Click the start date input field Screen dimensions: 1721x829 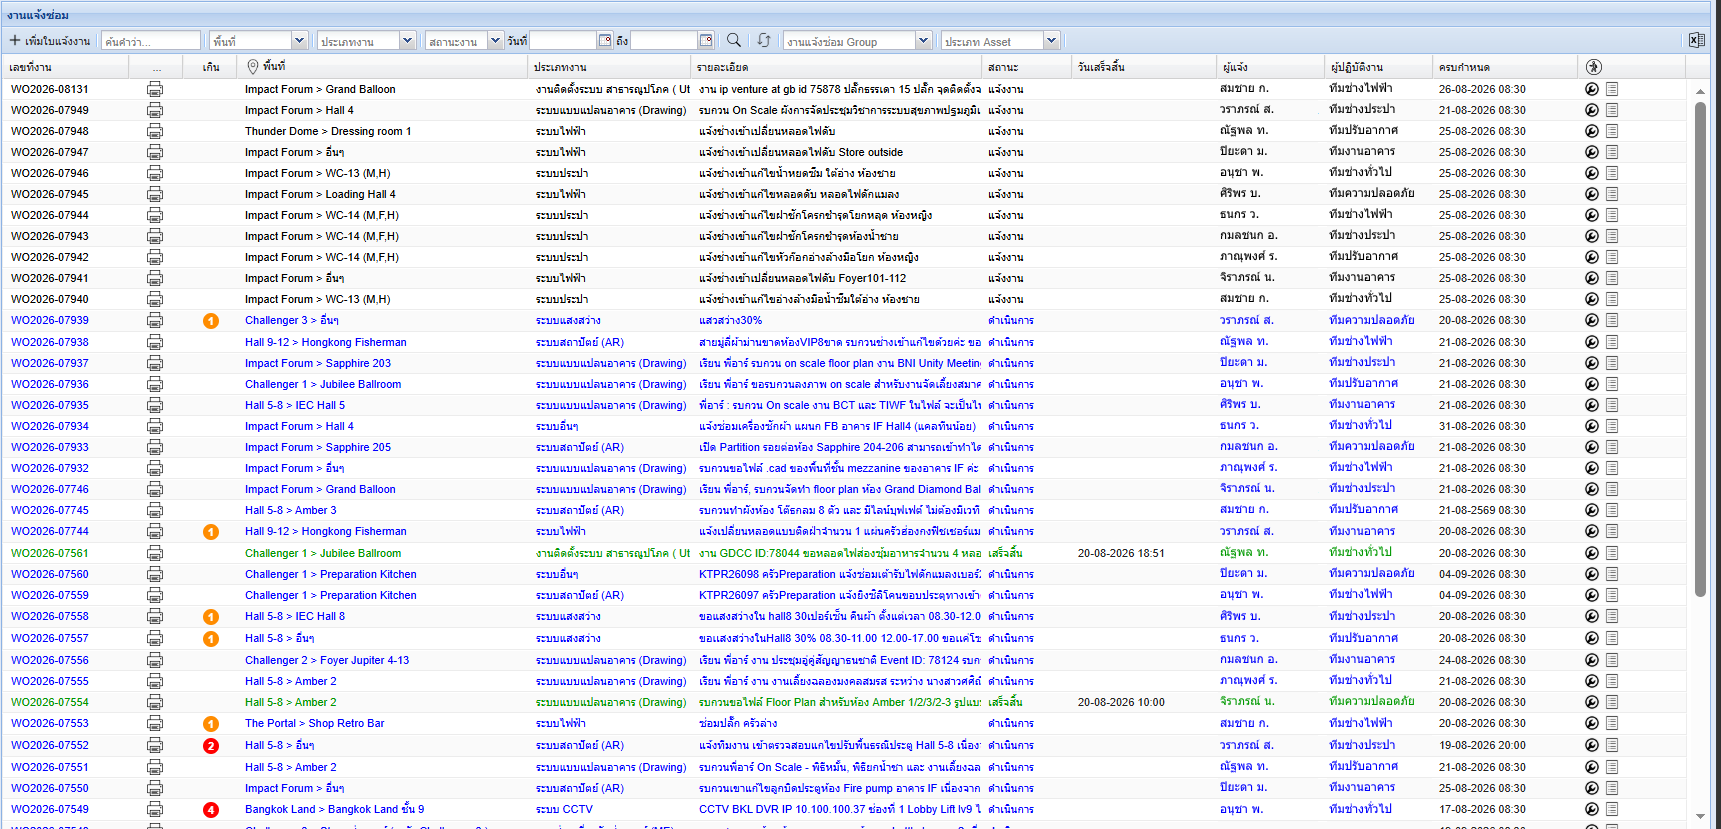click(563, 41)
